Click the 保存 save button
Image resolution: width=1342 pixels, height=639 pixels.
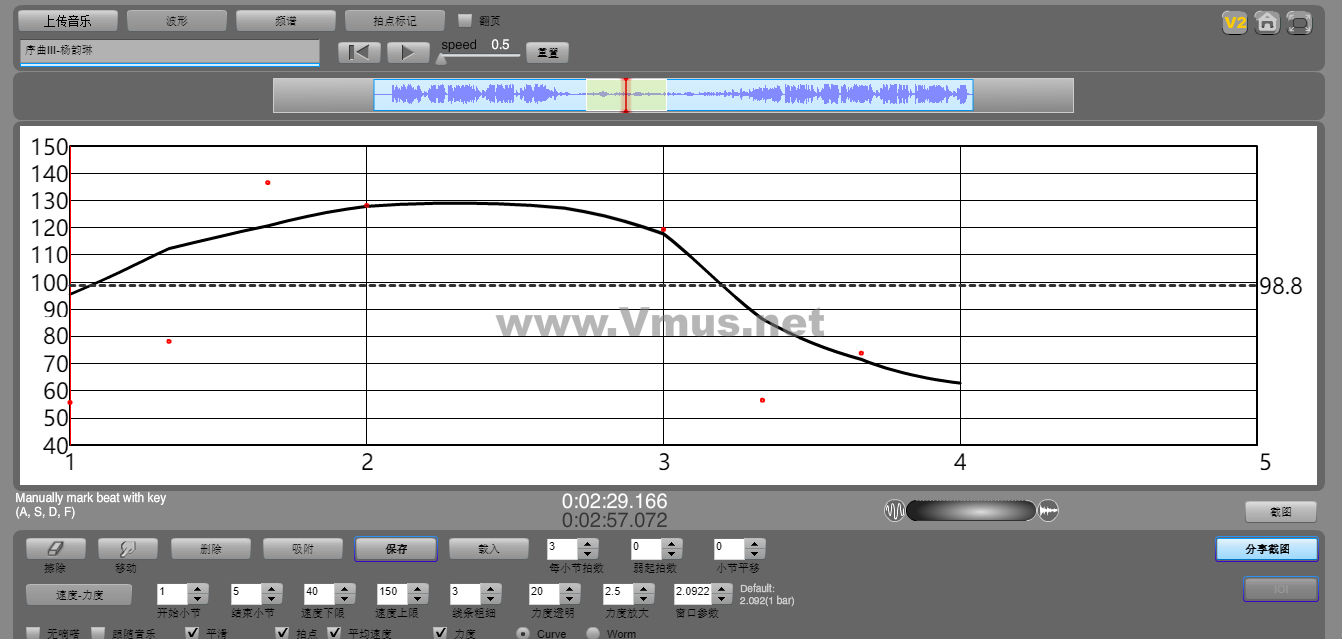coord(396,549)
